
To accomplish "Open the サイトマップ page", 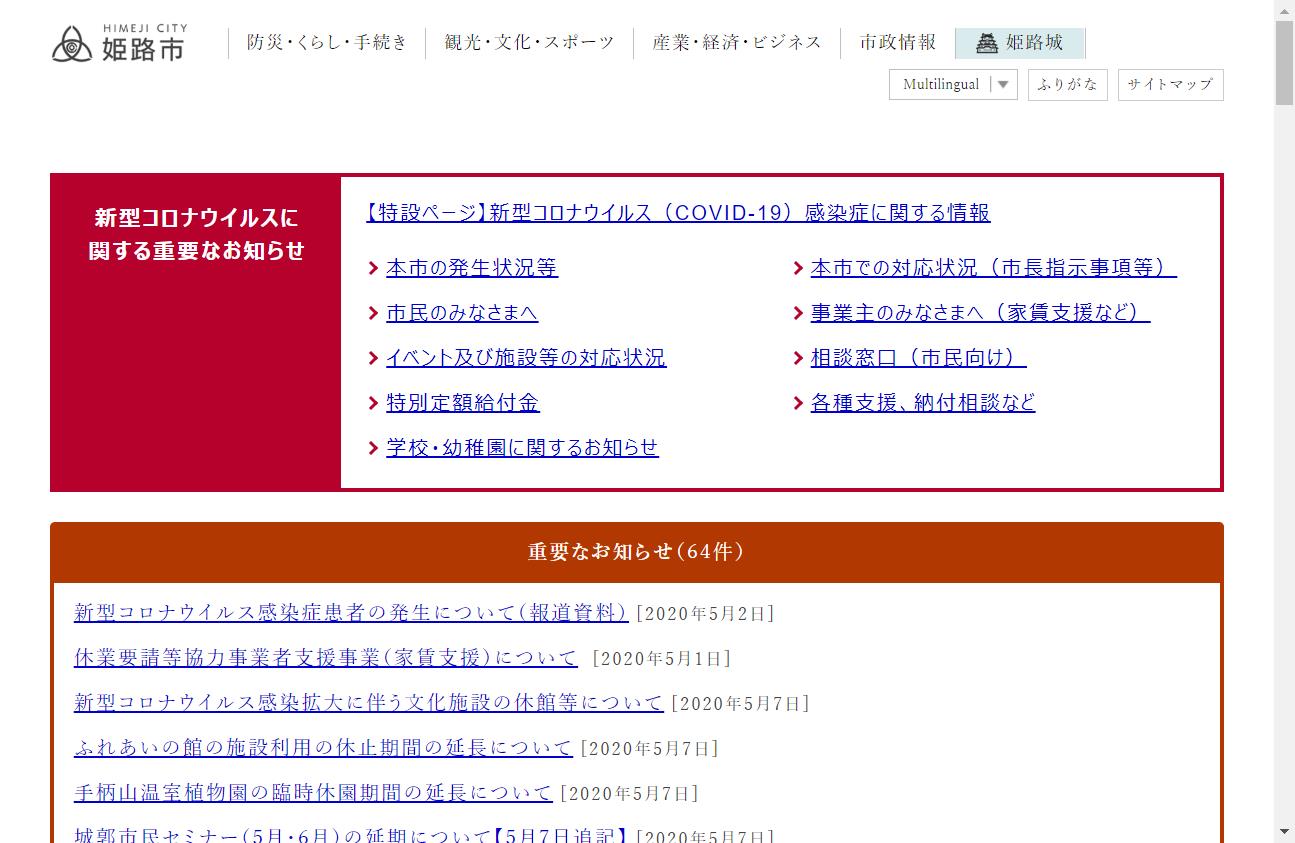I will click(1170, 85).
